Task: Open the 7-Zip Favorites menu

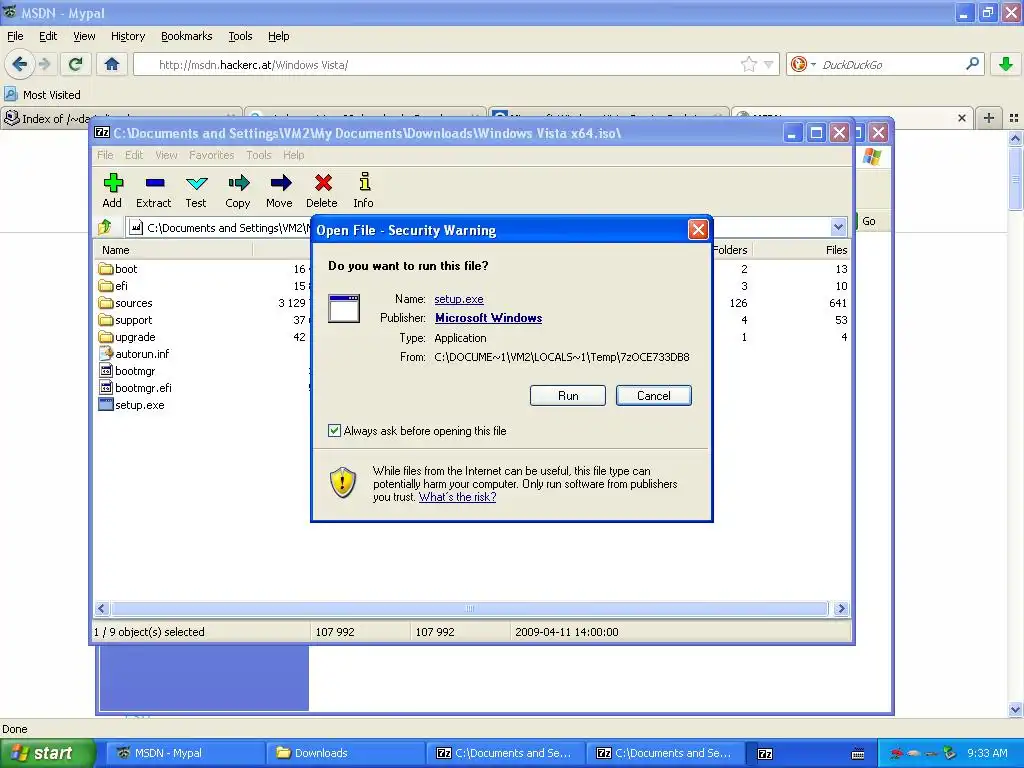Action: 212,155
